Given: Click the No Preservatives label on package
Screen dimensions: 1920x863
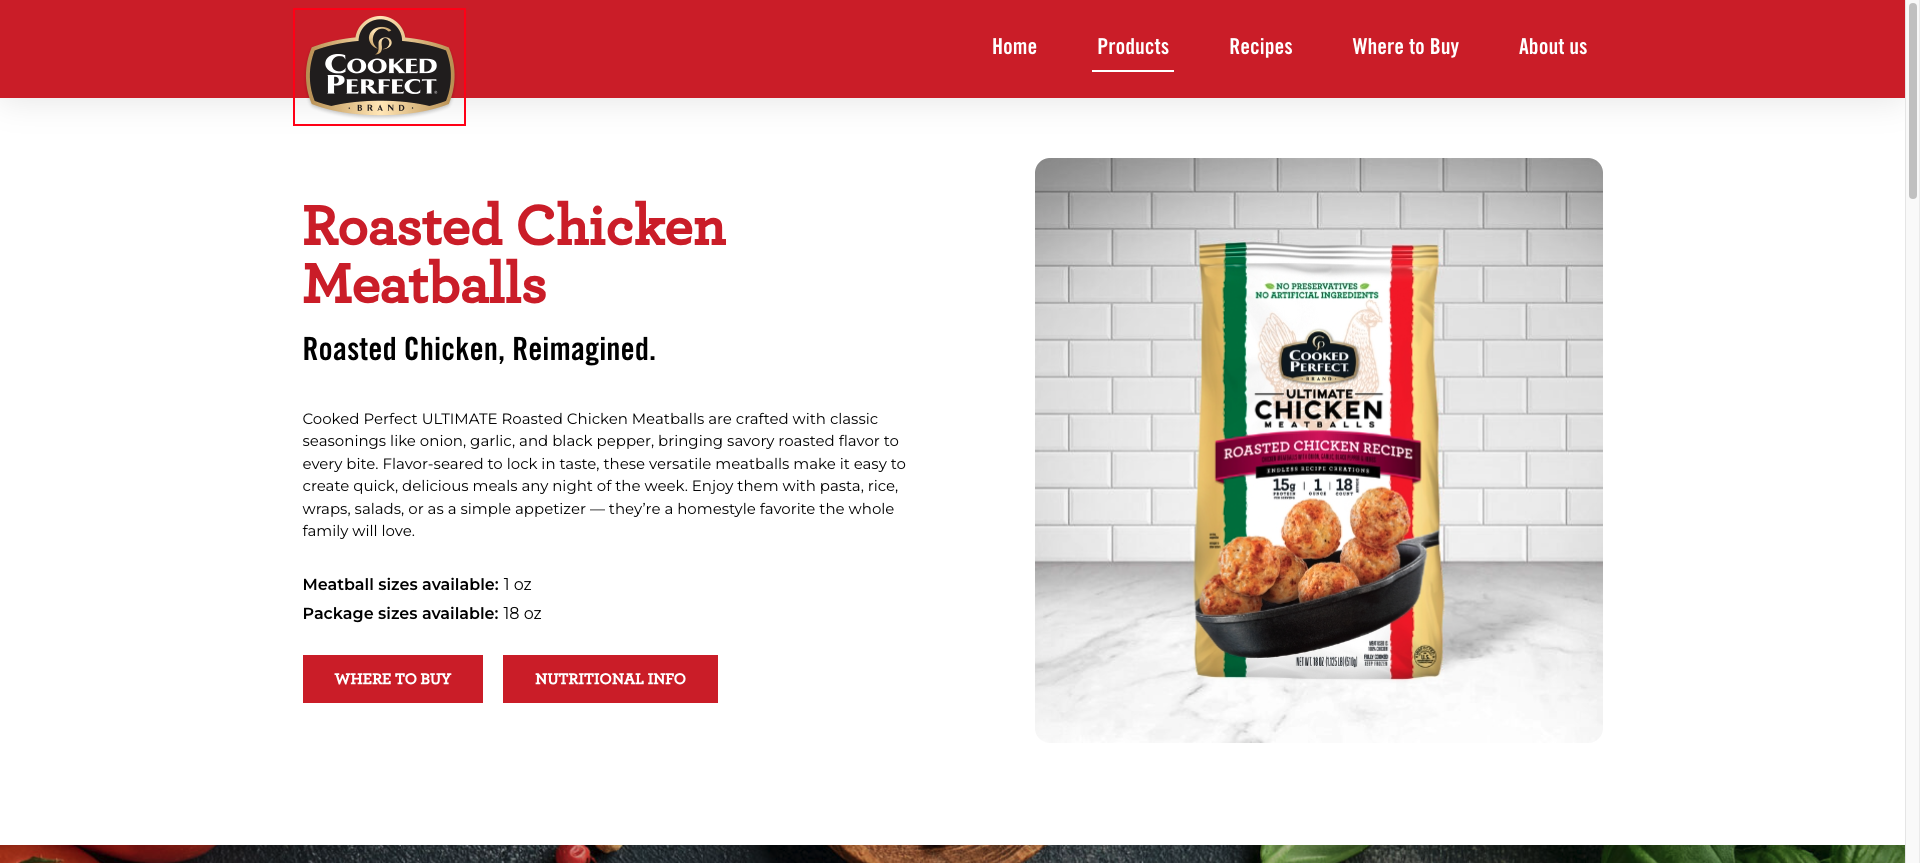Looking at the screenshot, I should tap(1317, 291).
